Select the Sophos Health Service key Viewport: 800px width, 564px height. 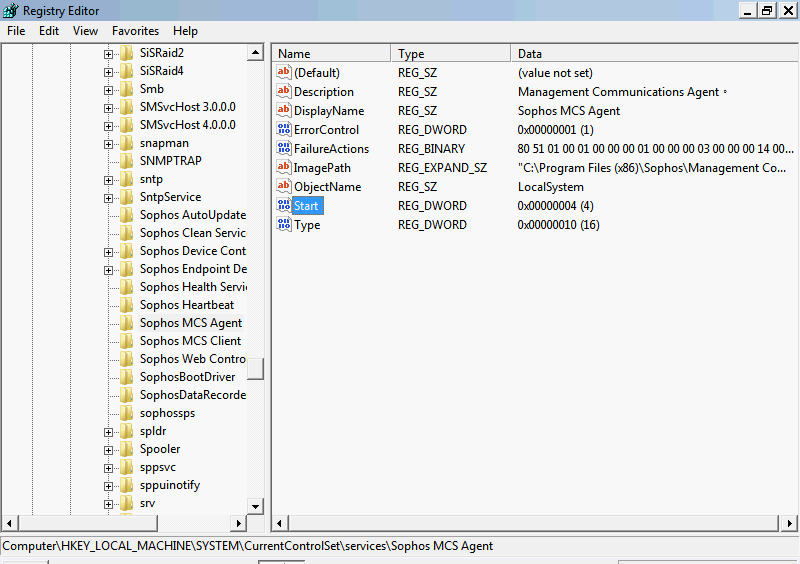click(193, 287)
